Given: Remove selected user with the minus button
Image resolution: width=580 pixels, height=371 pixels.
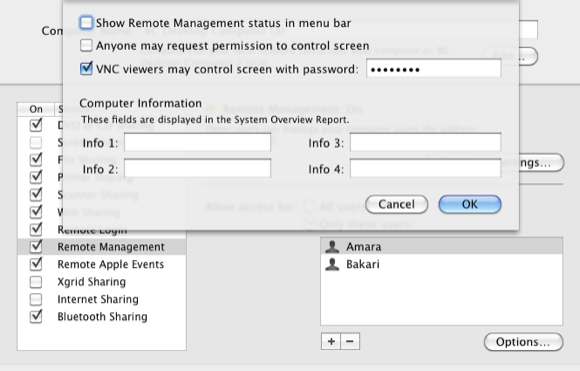Looking at the screenshot, I should click(x=350, y=341).
